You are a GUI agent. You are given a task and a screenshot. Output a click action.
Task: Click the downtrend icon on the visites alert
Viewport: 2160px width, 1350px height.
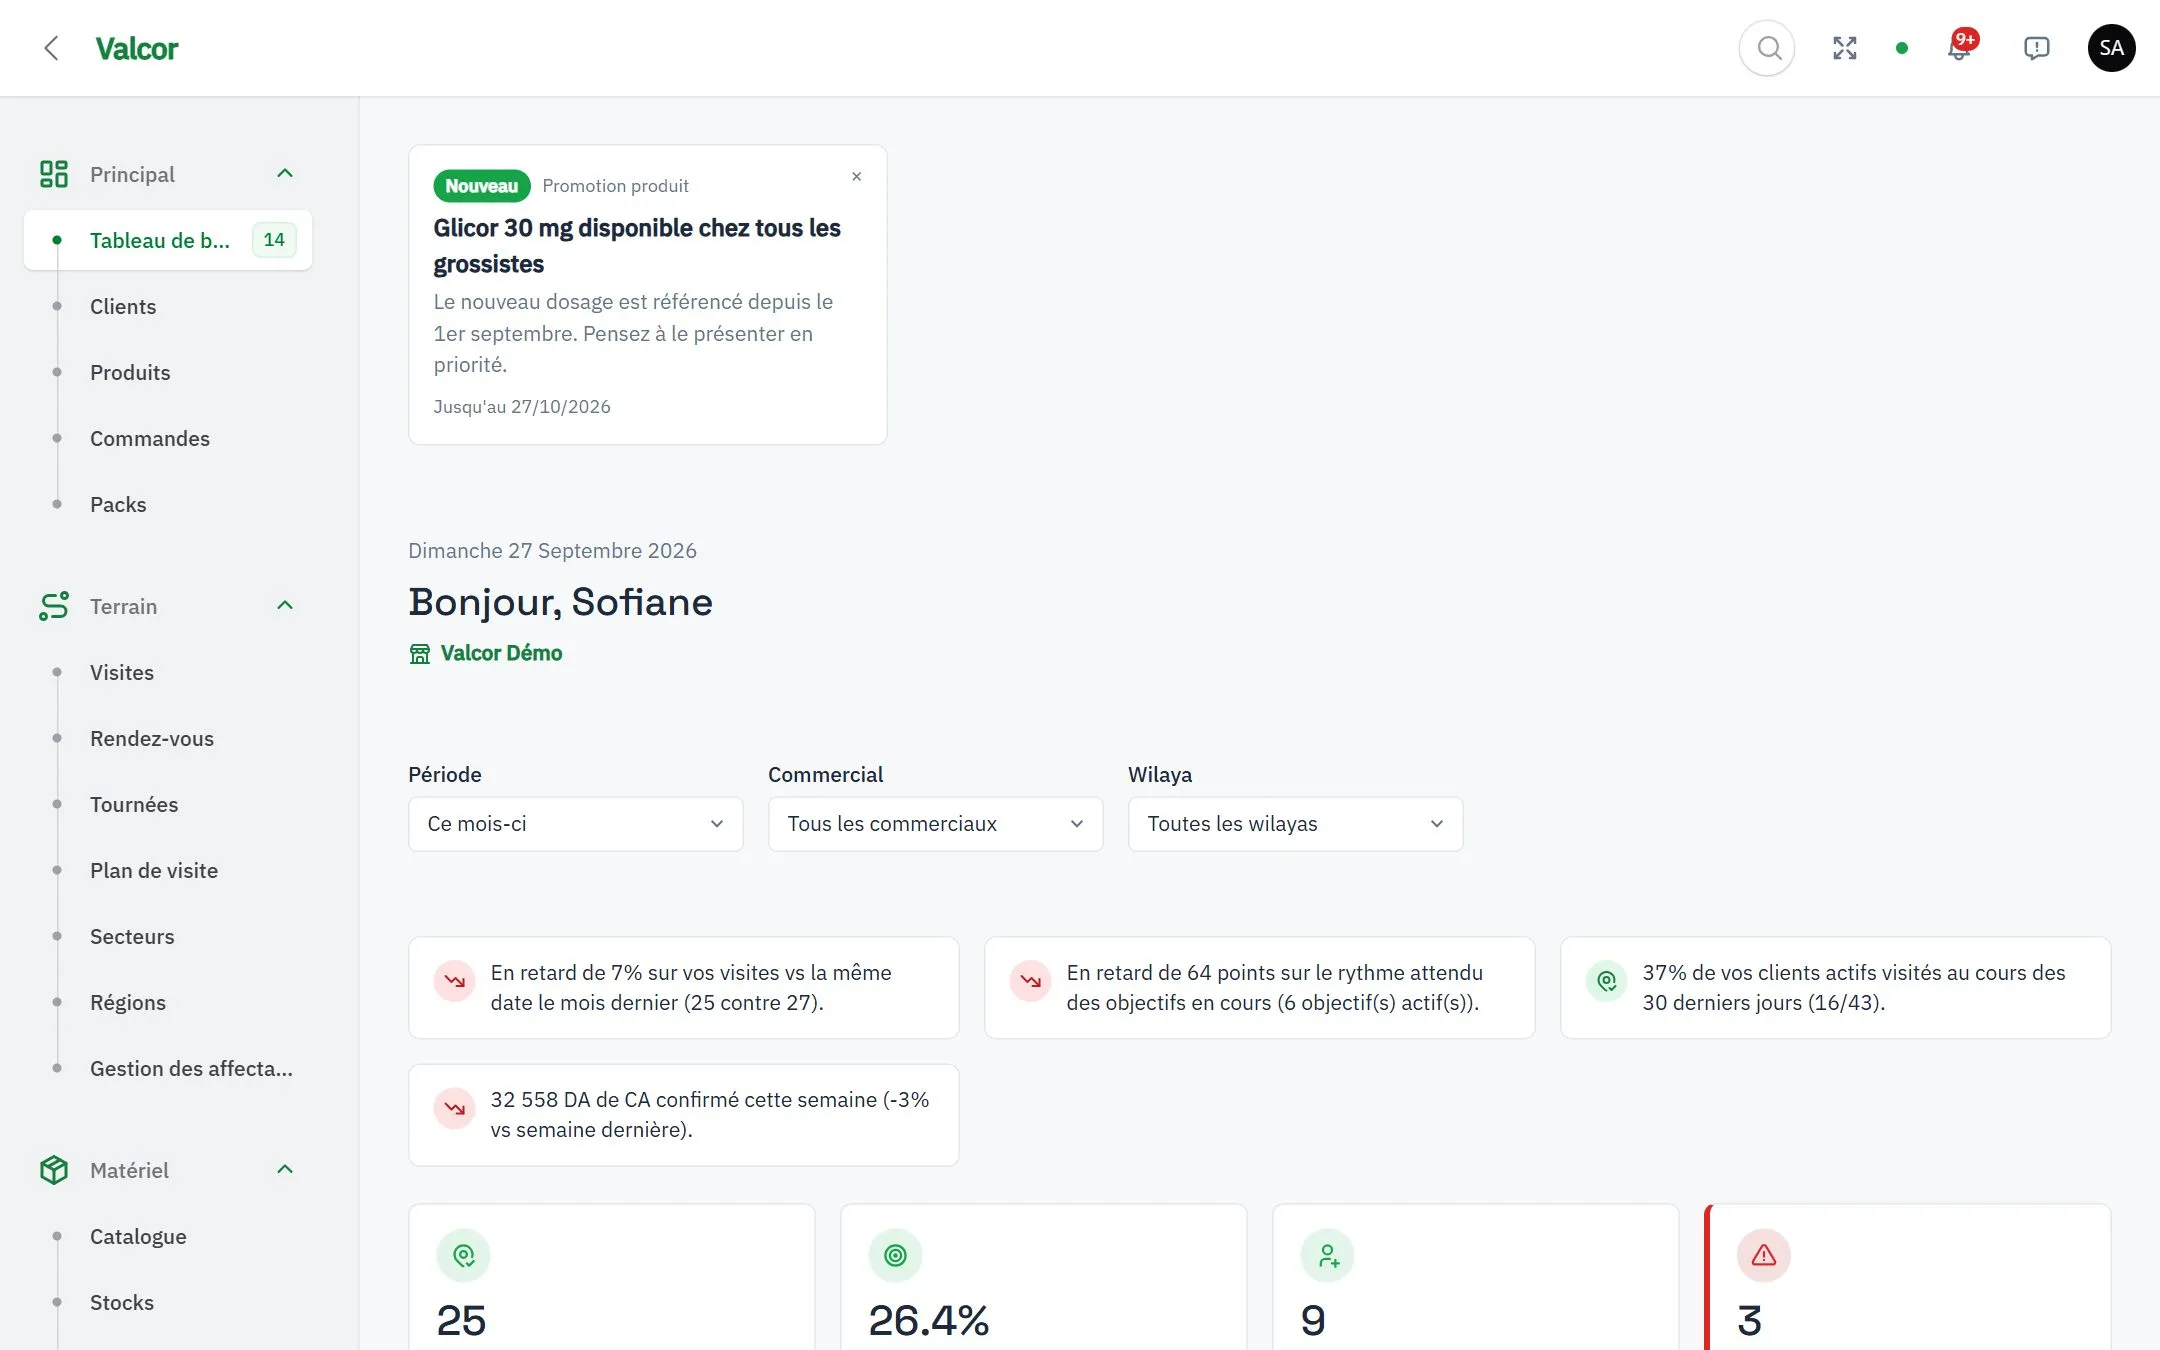(x=455, y=981)
